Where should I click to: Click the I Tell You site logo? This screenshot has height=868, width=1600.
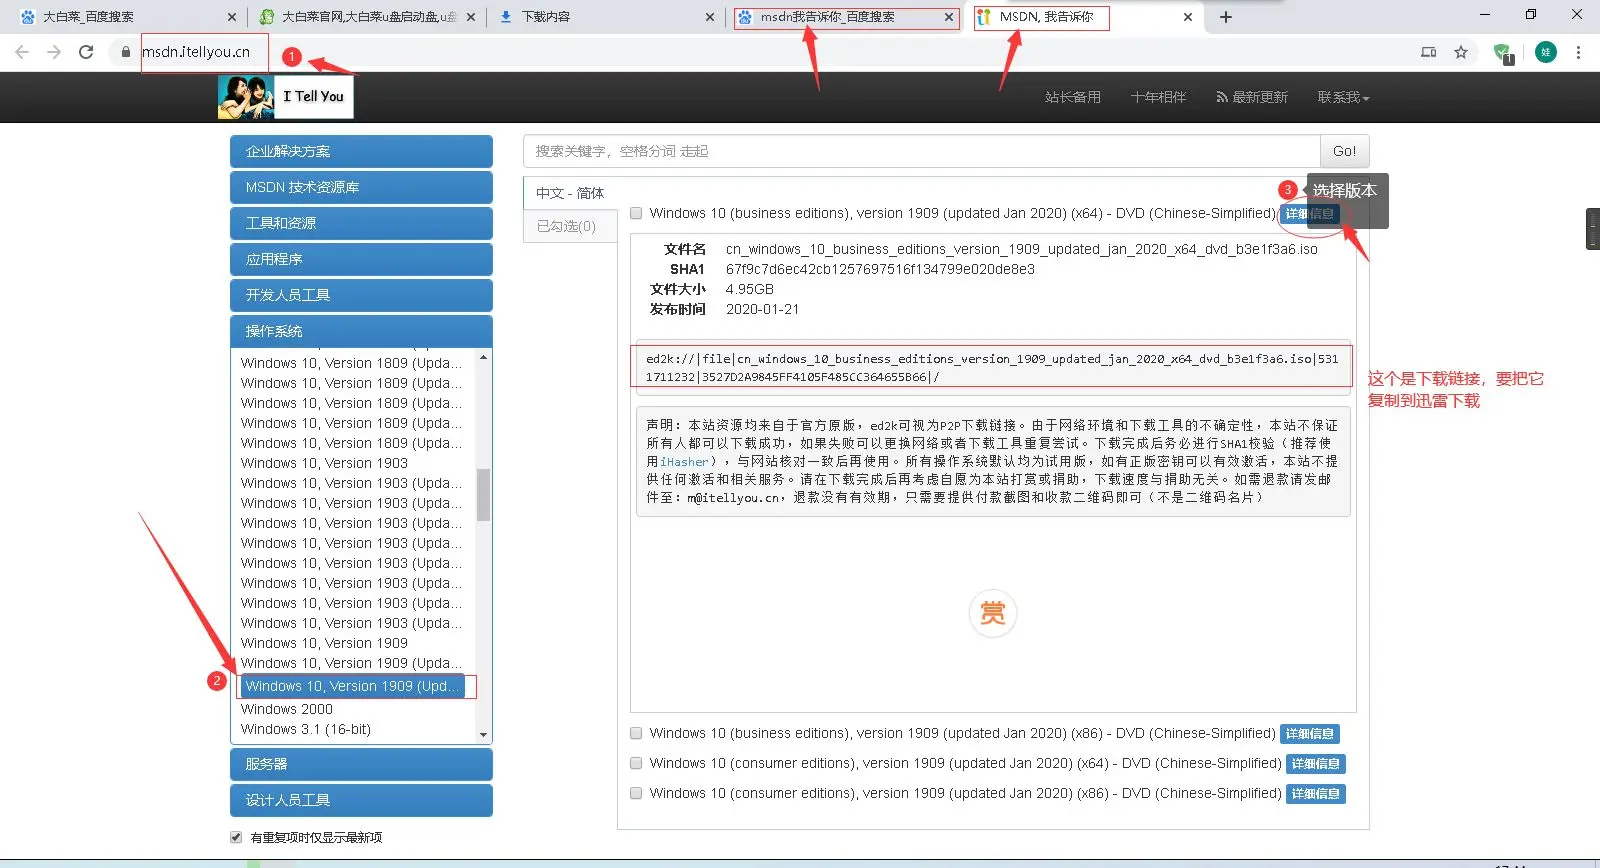285,97
